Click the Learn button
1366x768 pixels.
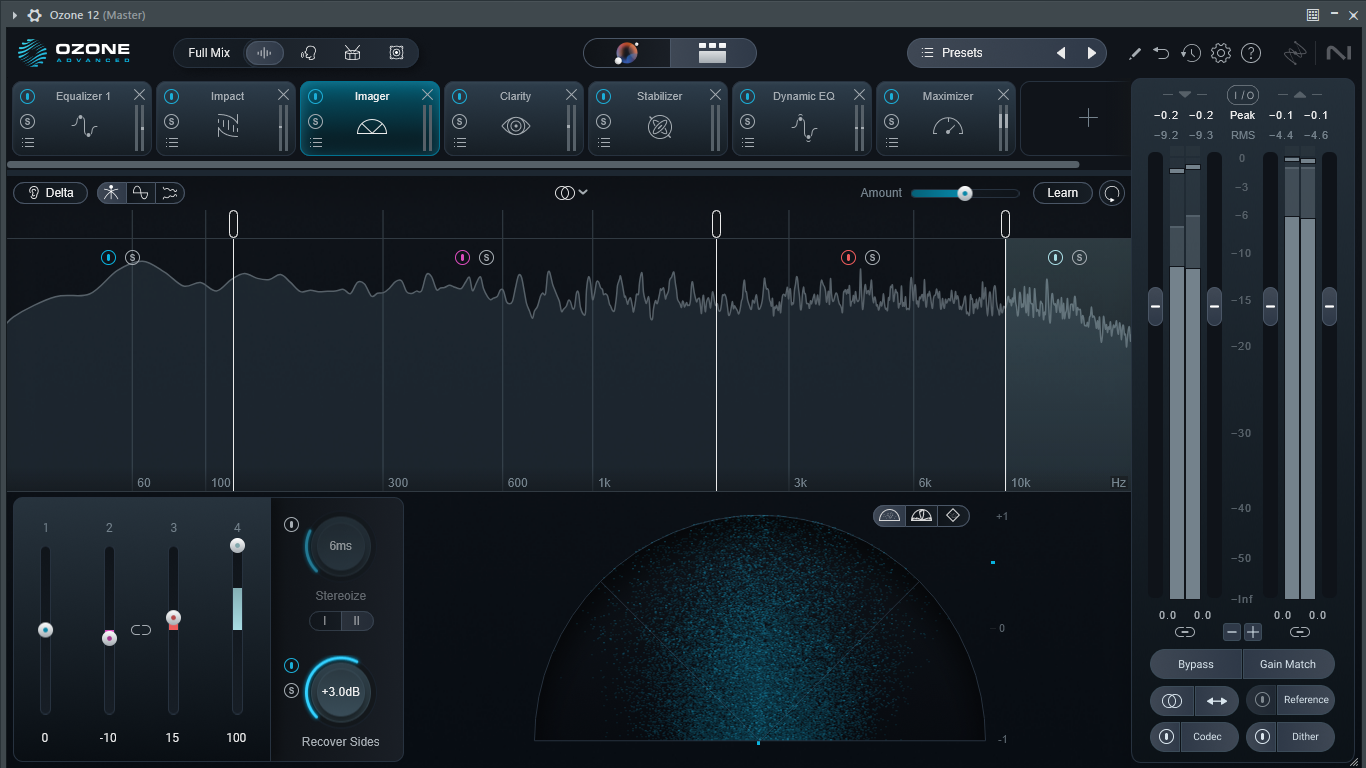[x=1063, y=193]
